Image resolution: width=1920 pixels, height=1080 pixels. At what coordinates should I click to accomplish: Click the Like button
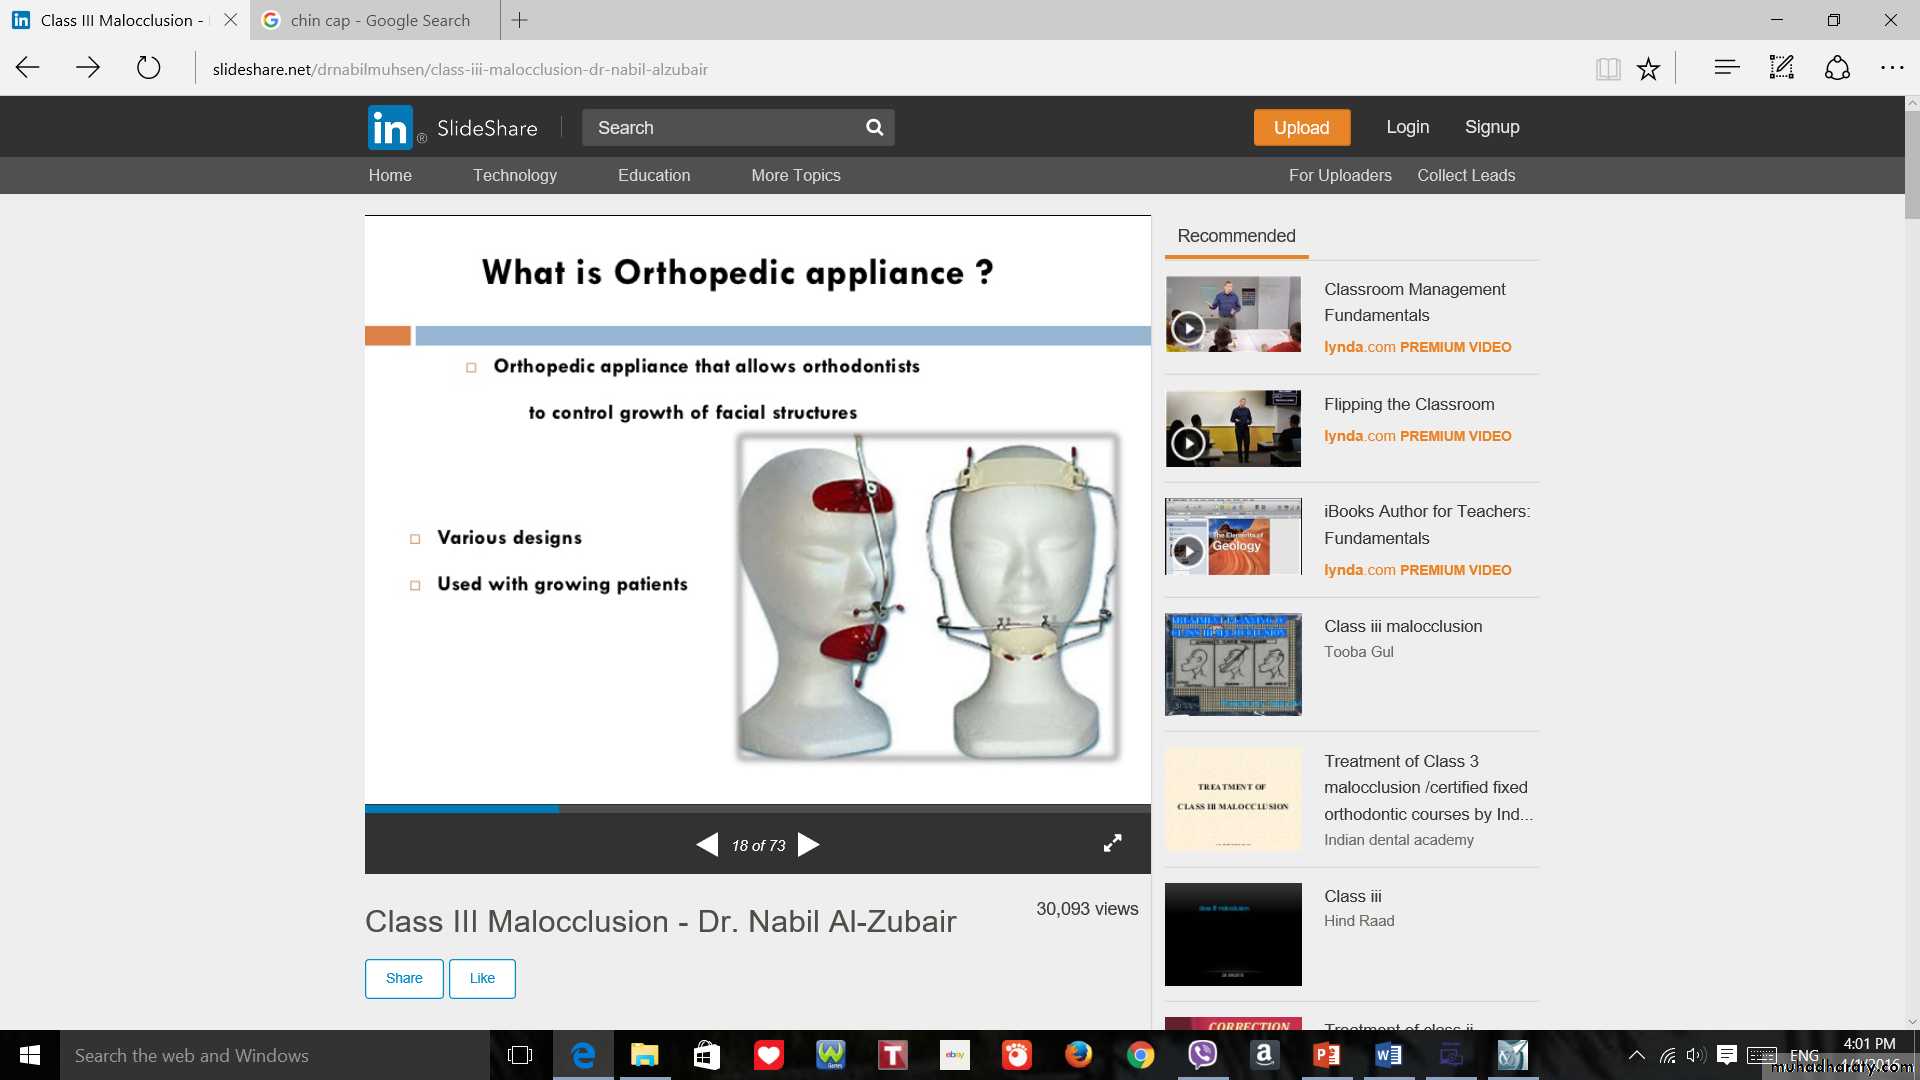(482, 978)
